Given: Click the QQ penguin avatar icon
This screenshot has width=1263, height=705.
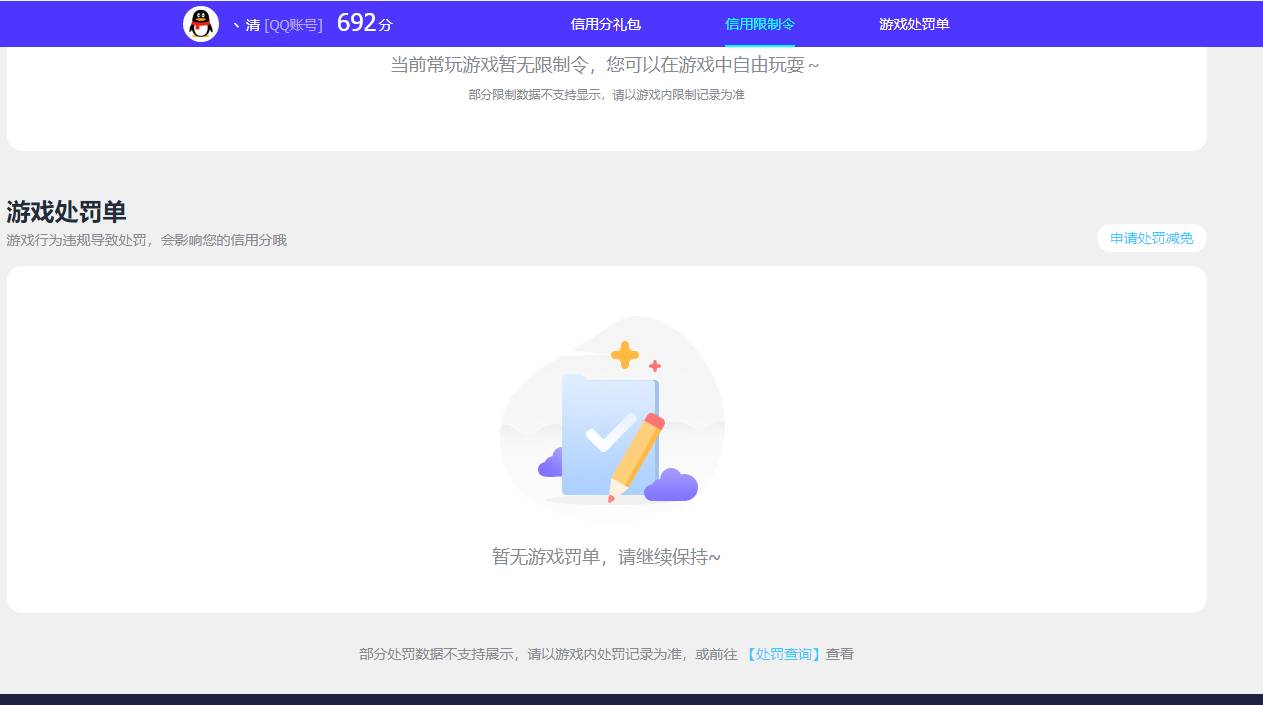Looking at the screenshot, I should (x=201, y=23).
